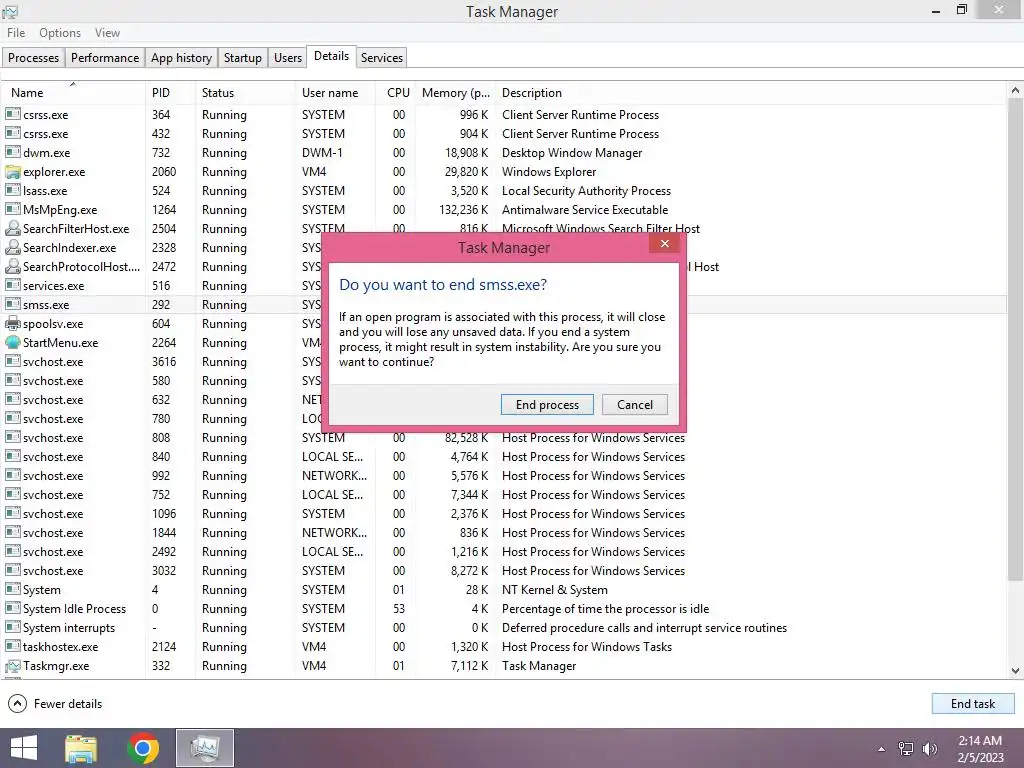Click the clock showing 2:14 AM
Screen dimensions: 1024x768
click(x=980, y=741)
